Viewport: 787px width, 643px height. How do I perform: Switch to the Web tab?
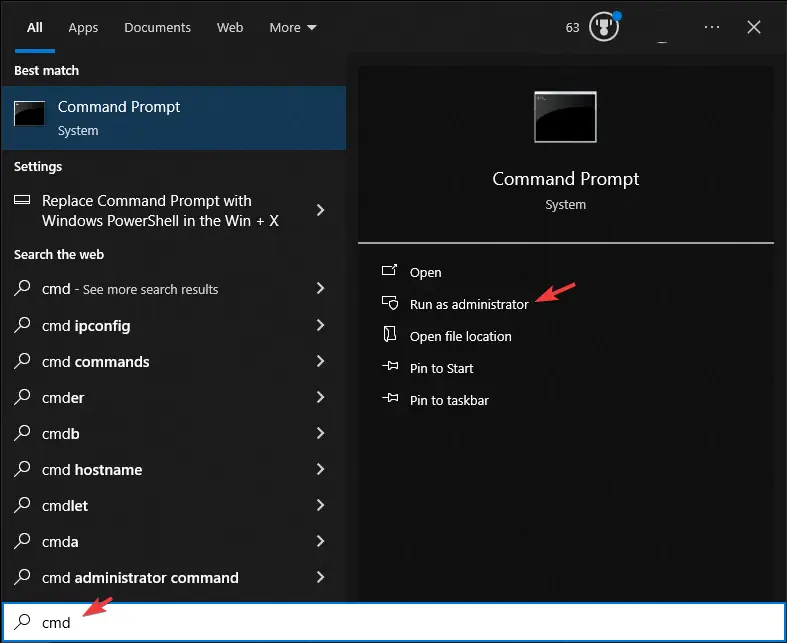pos(230,28)
